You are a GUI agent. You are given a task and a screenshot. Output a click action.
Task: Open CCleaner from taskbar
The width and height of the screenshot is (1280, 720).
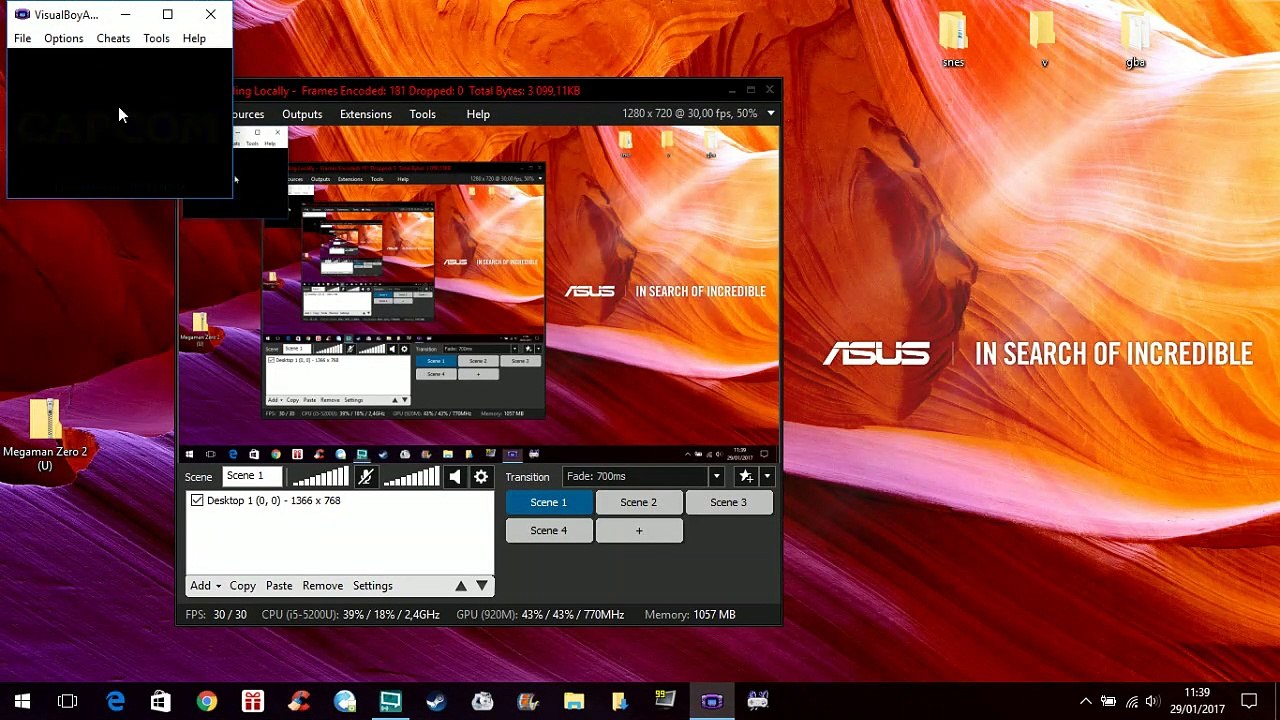click(298, 701)
